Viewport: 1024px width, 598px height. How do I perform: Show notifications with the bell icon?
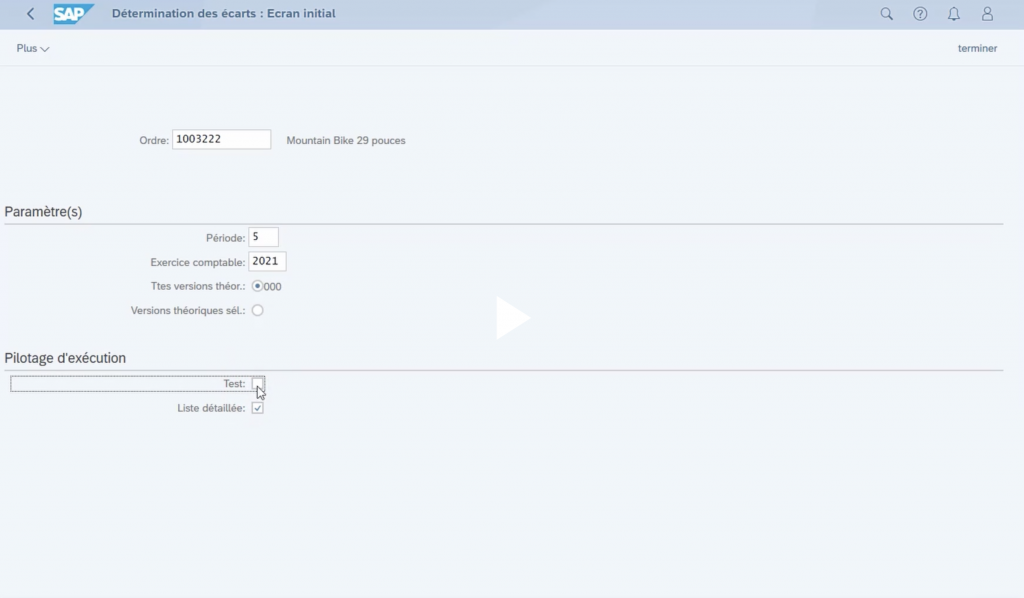tap(954, 14)
